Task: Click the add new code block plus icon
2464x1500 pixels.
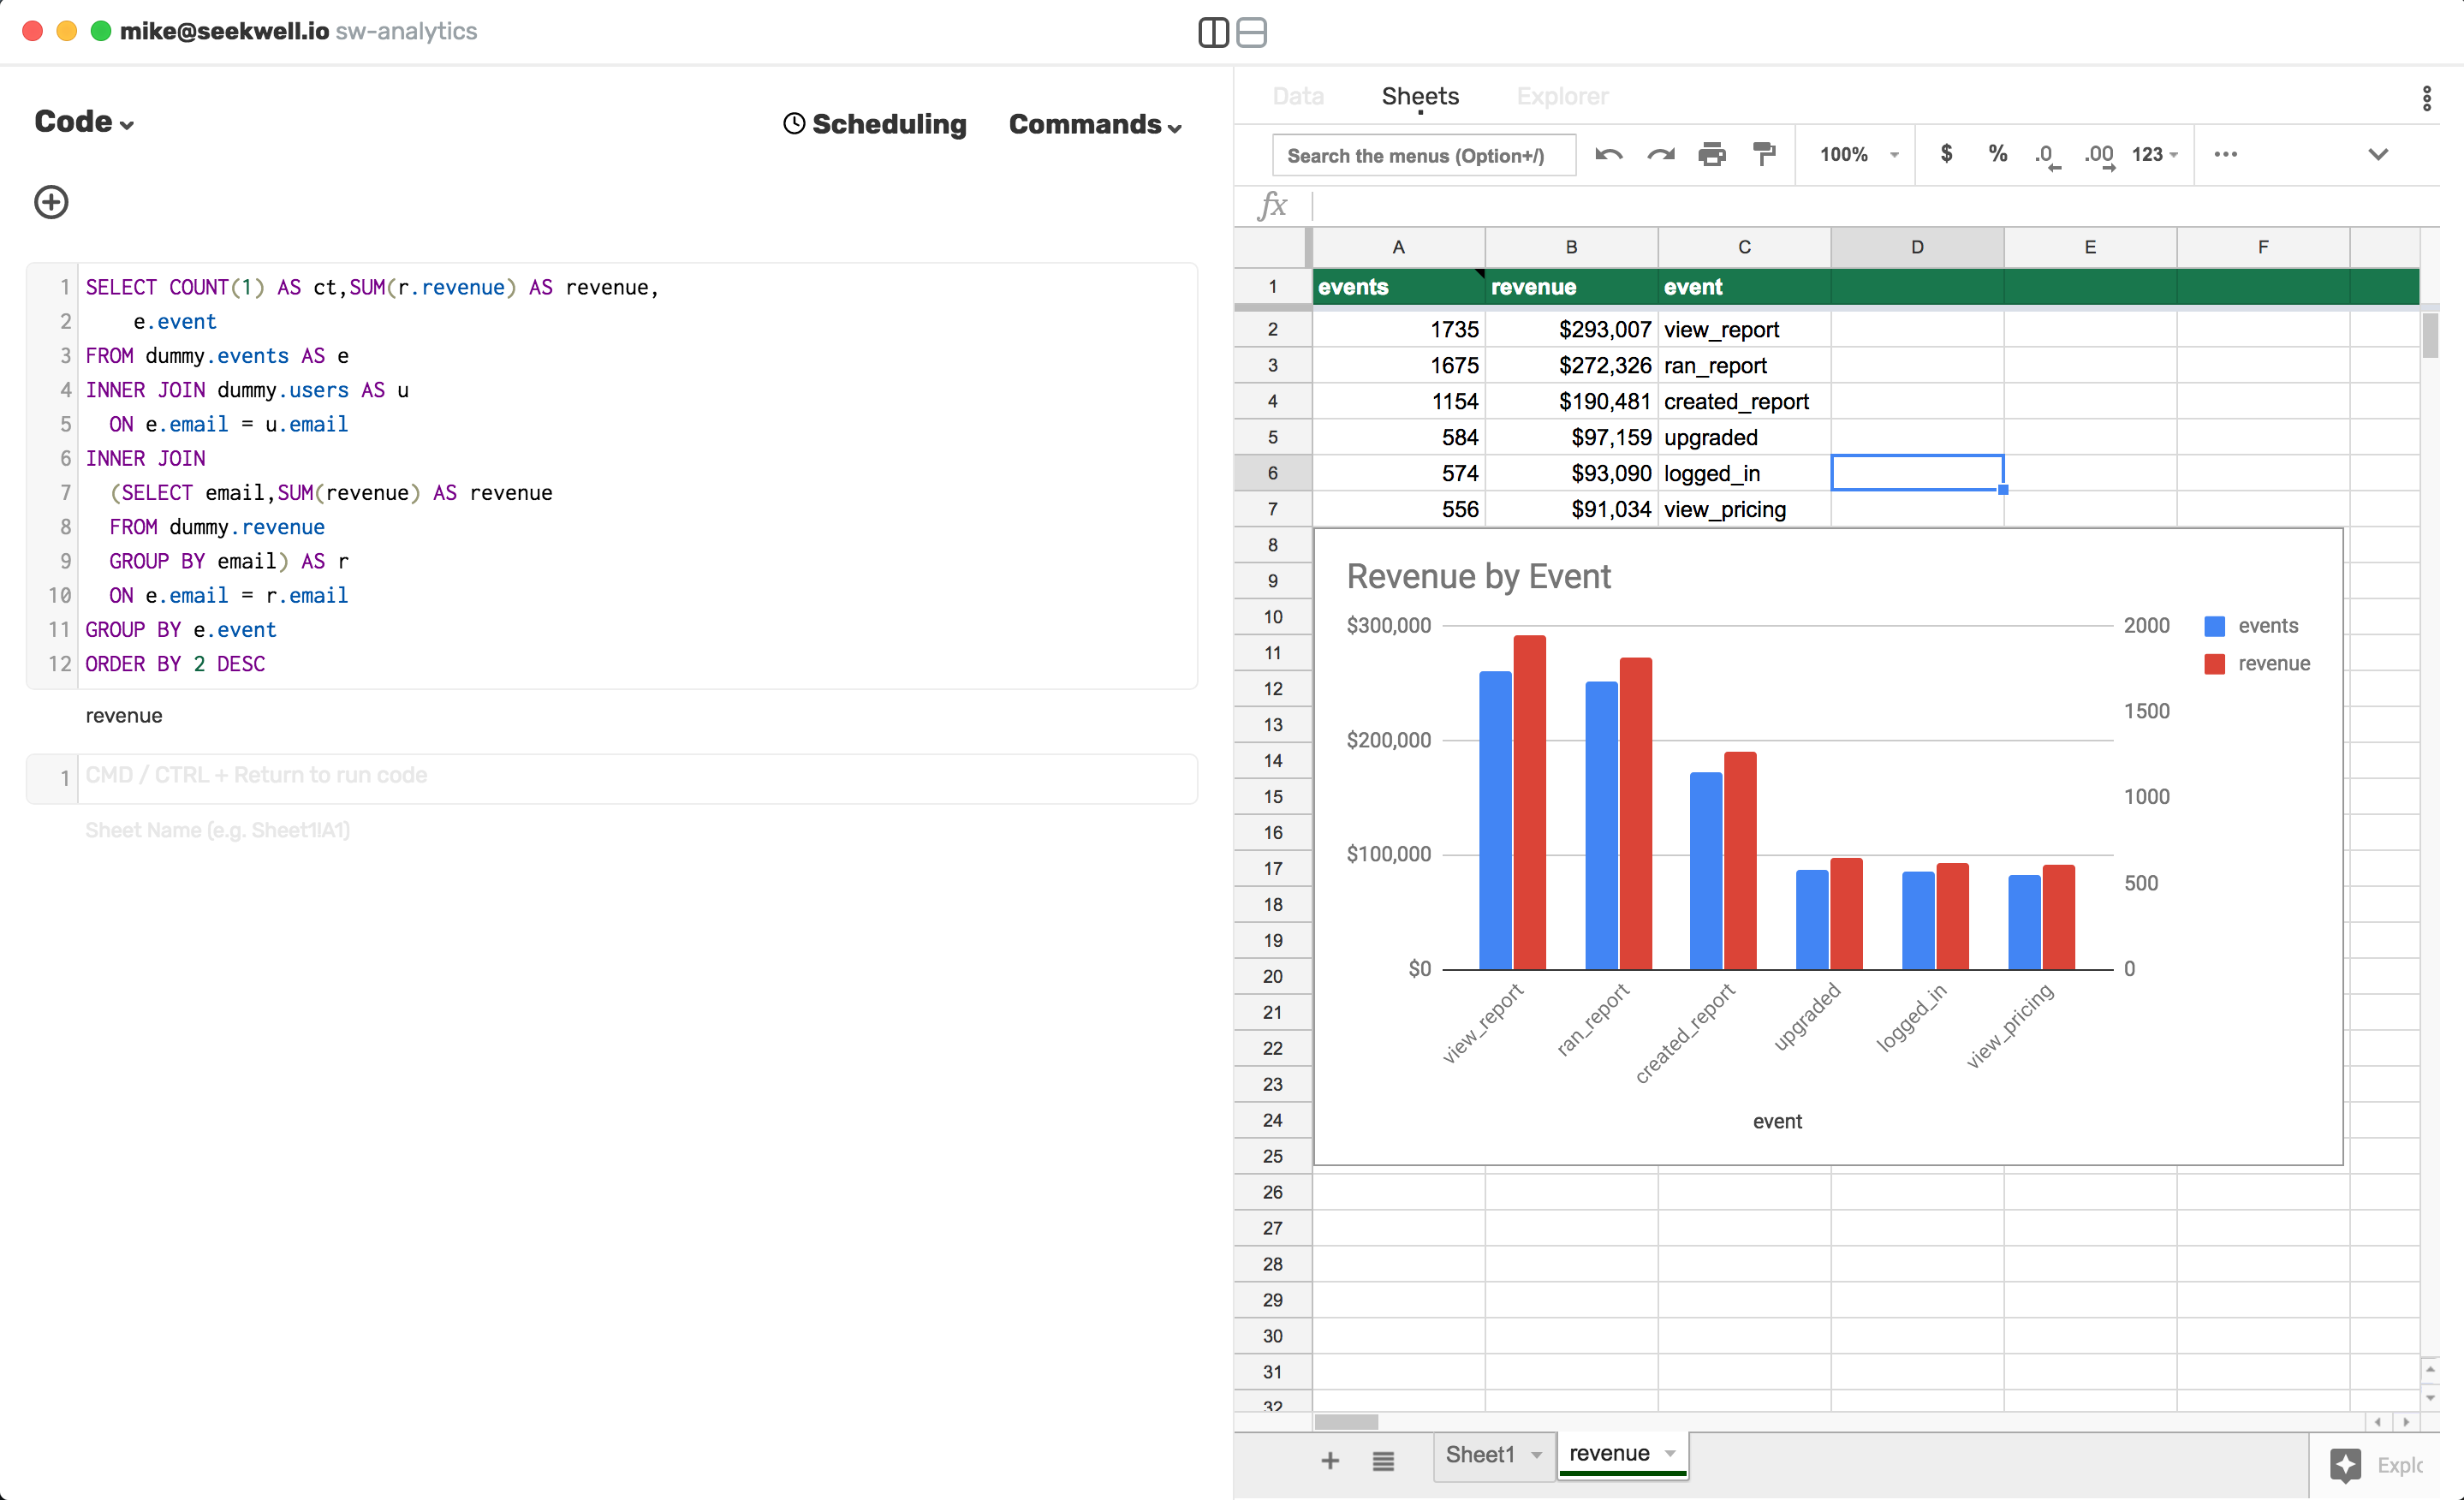Action: click(51, 202)
